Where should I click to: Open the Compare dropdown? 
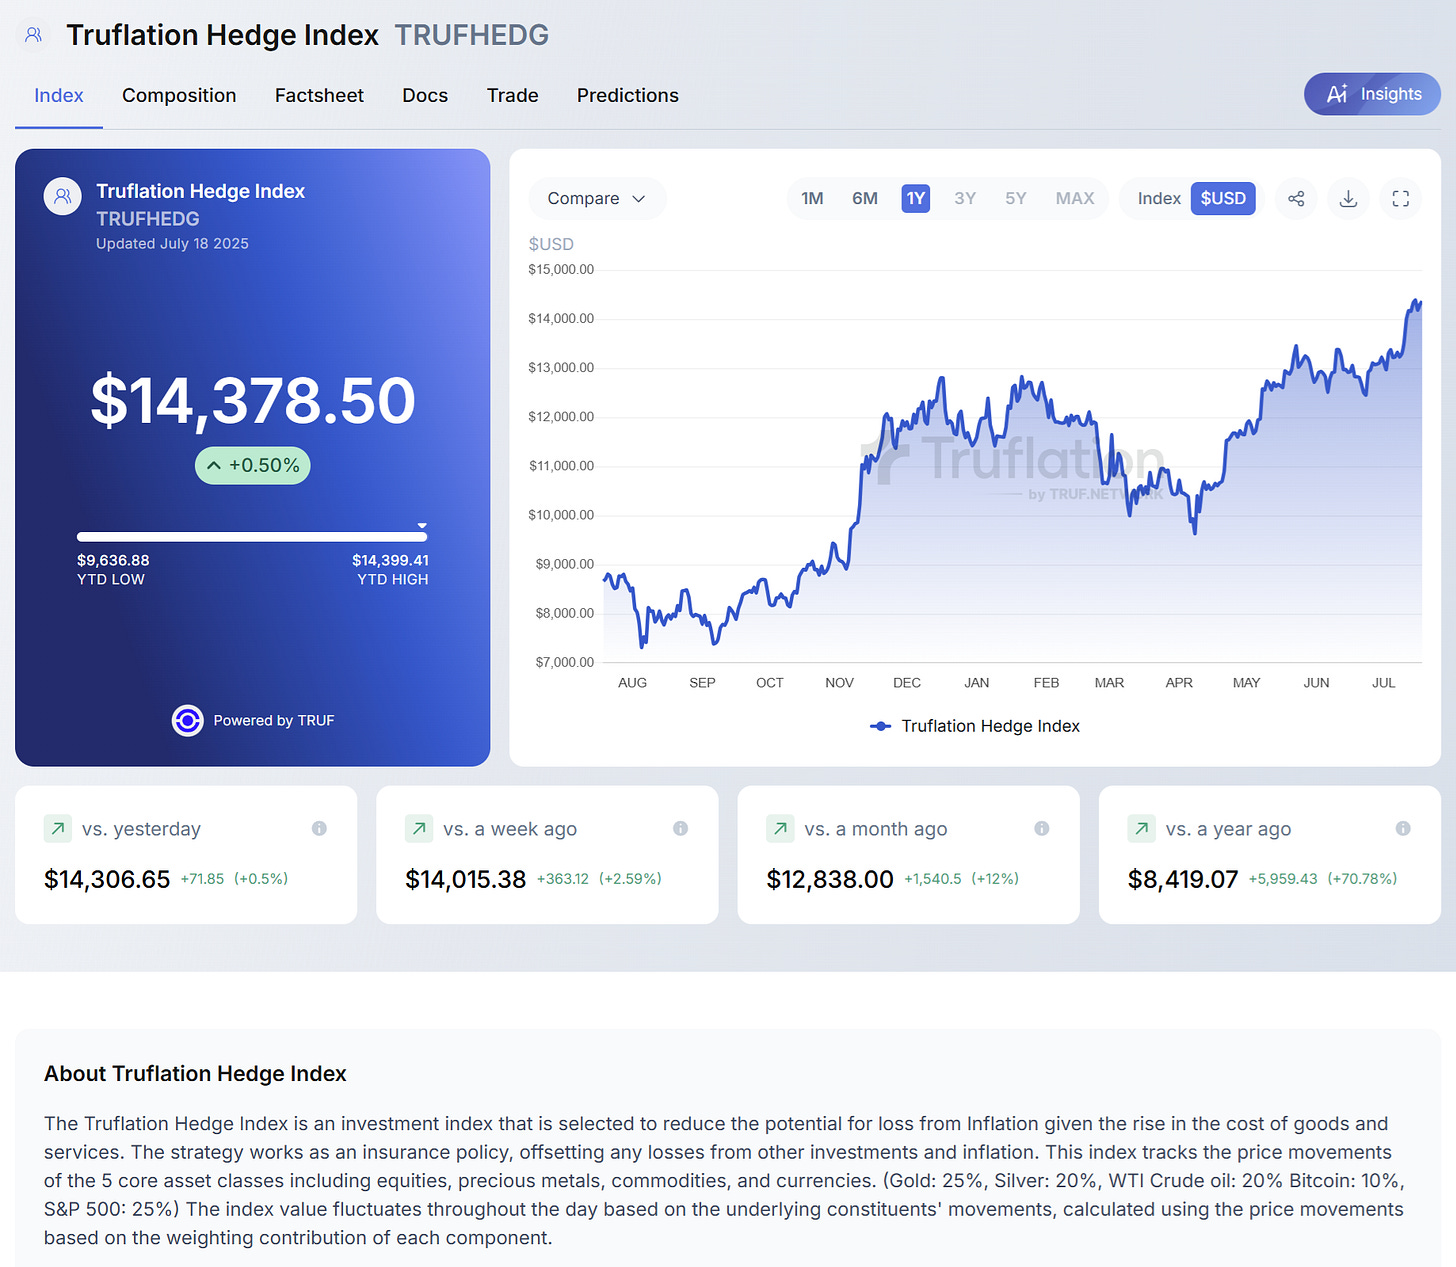[x=597, y=198]
